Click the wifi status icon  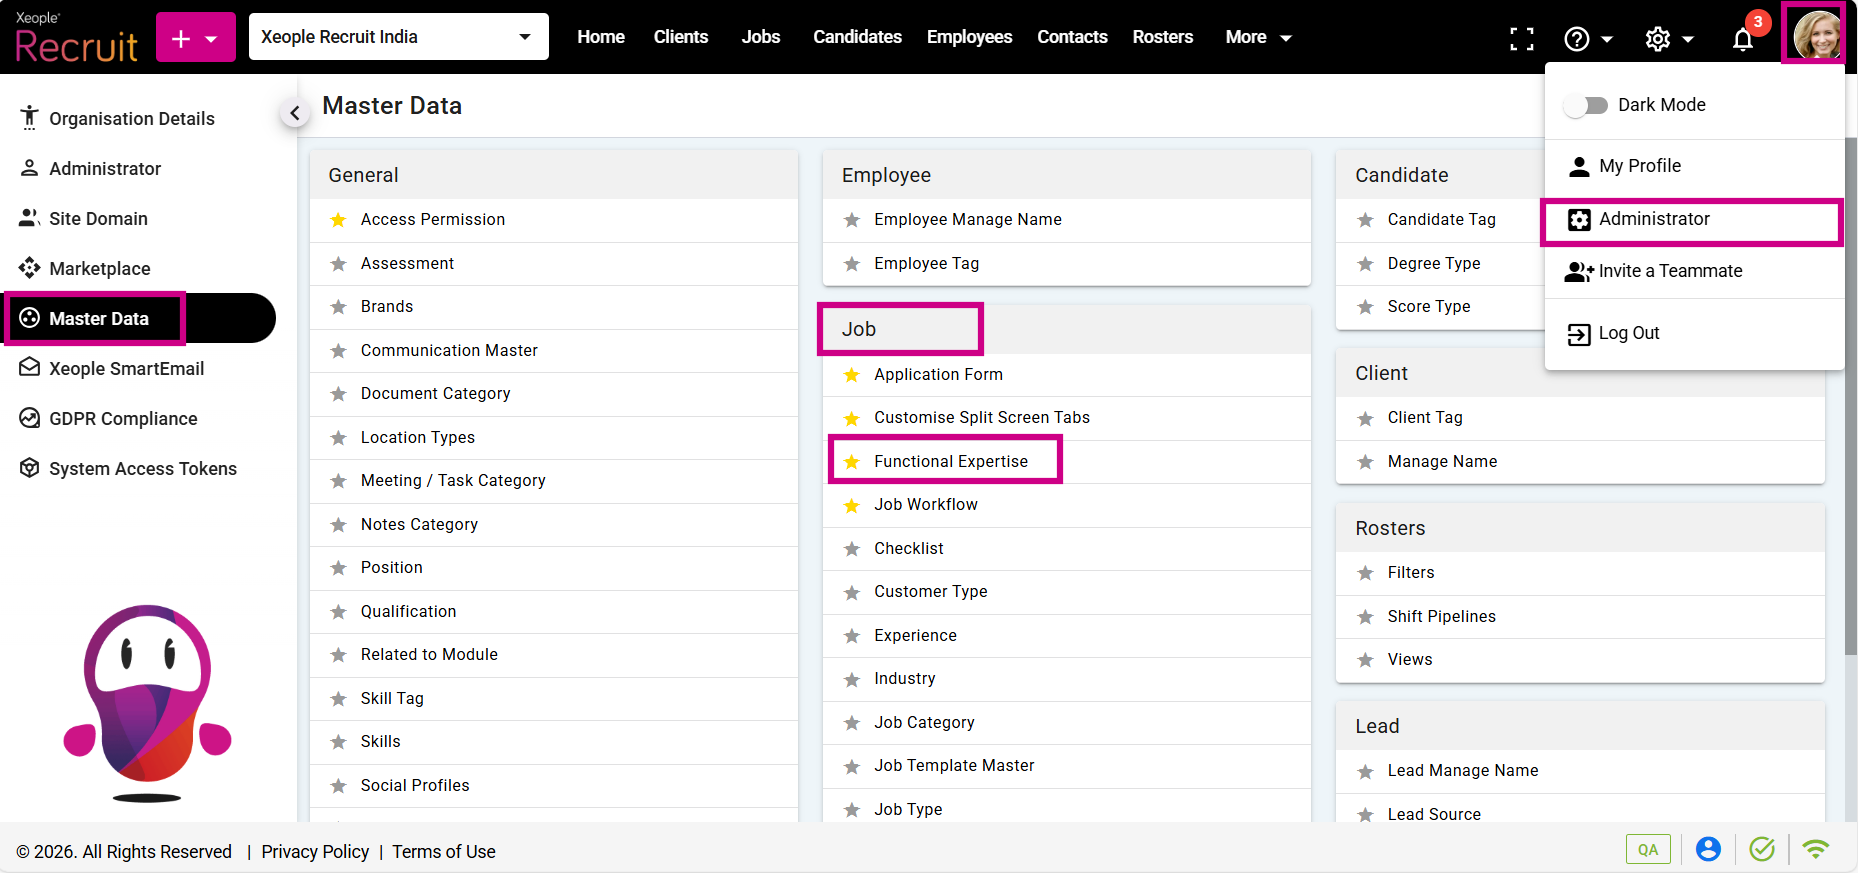[x=1815, y=849]
